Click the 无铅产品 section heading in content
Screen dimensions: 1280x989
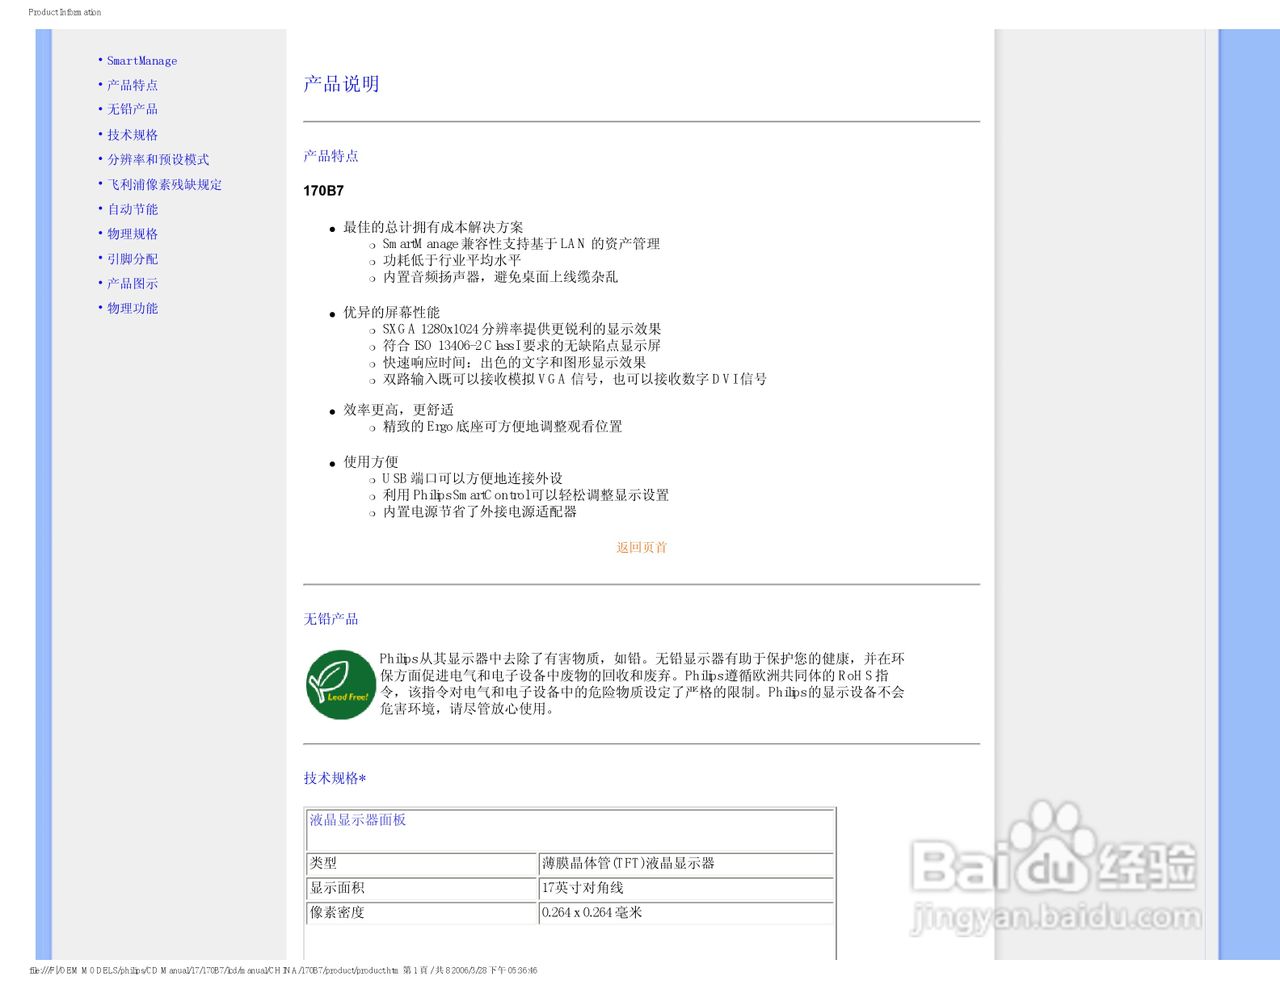click(x=331, y=619)
